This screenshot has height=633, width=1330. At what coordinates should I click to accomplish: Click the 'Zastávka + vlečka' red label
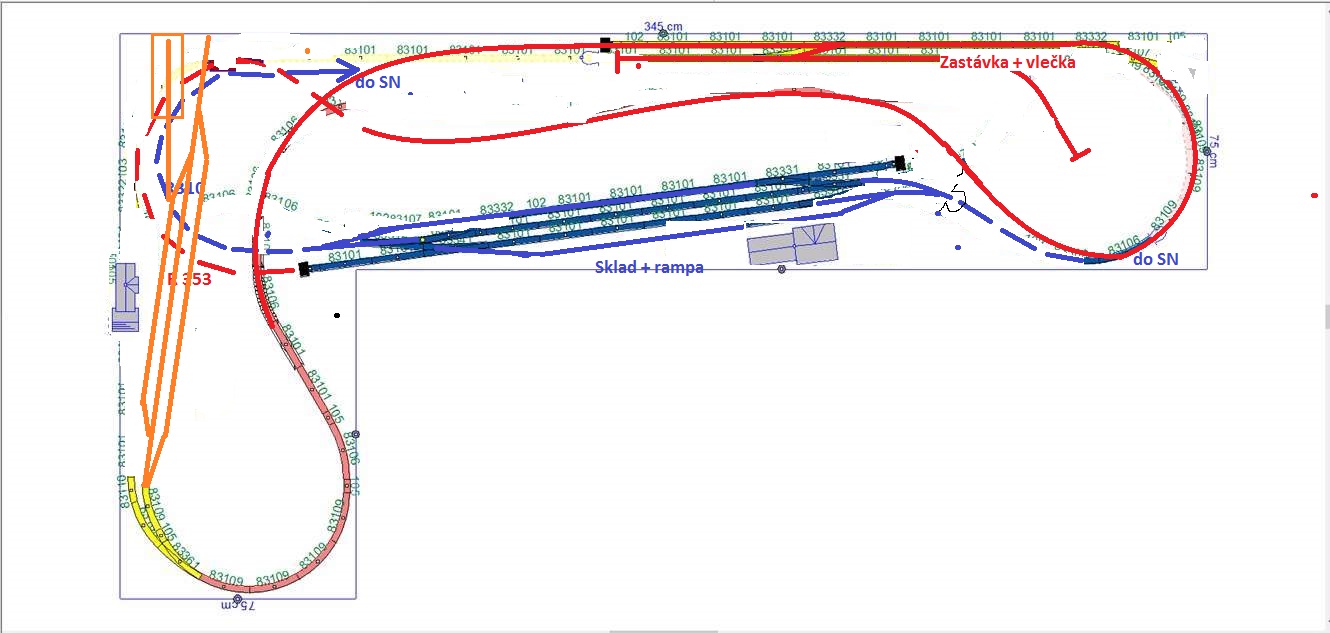pyautogui.click(x=1006, y=62)
